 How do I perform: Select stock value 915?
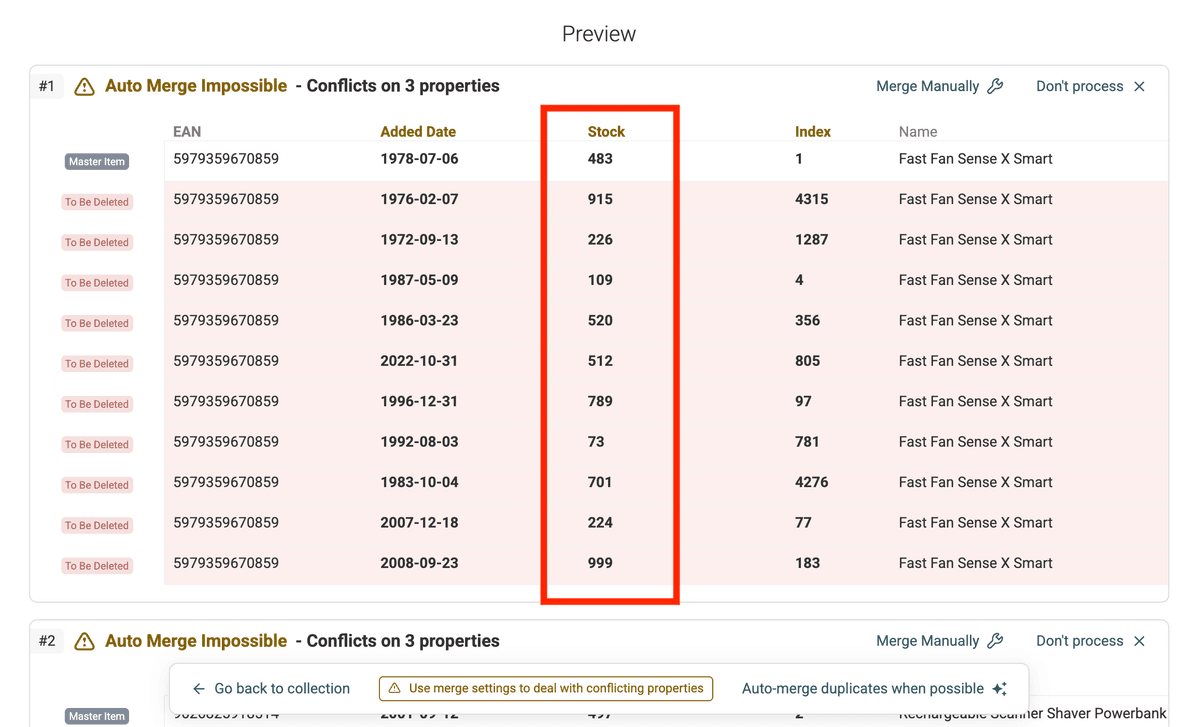600,200
